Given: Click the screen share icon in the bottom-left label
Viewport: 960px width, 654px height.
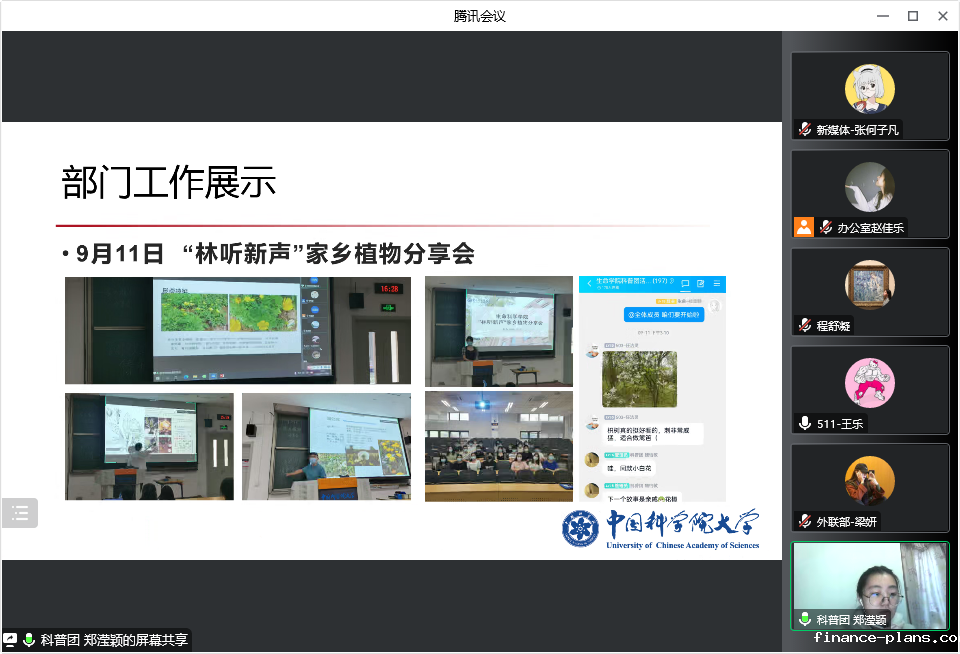Looking at the screenshot, I should pos(10,640).
